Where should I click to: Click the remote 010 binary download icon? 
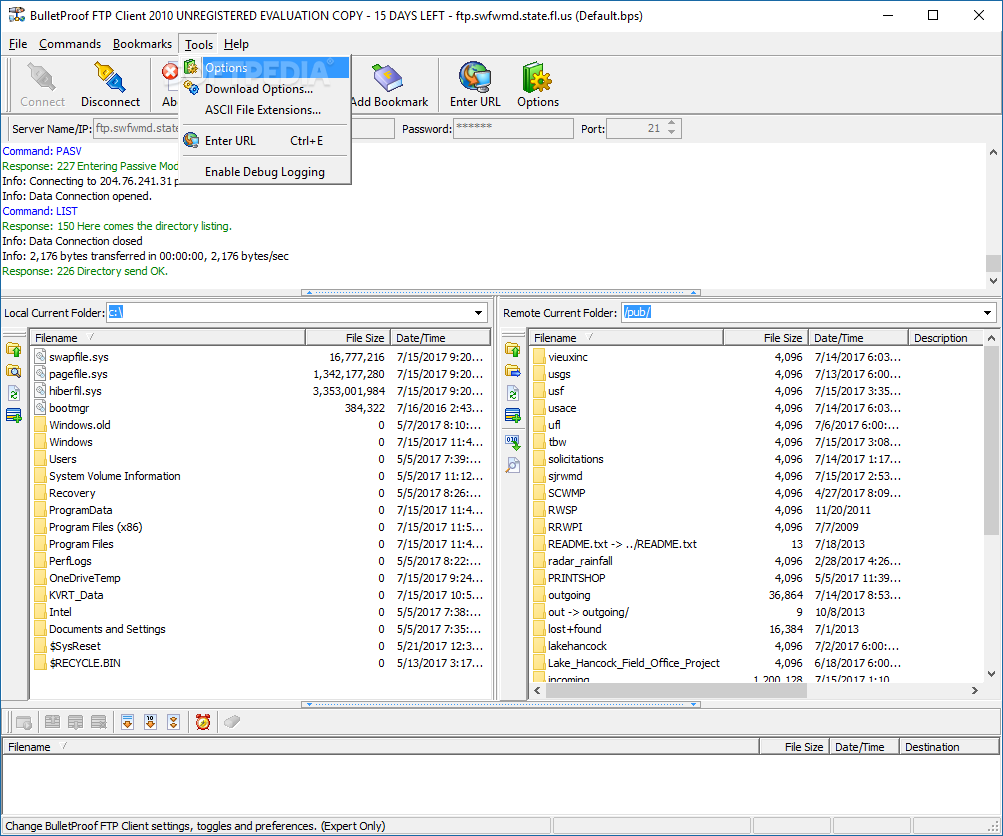tap(512, 443)
